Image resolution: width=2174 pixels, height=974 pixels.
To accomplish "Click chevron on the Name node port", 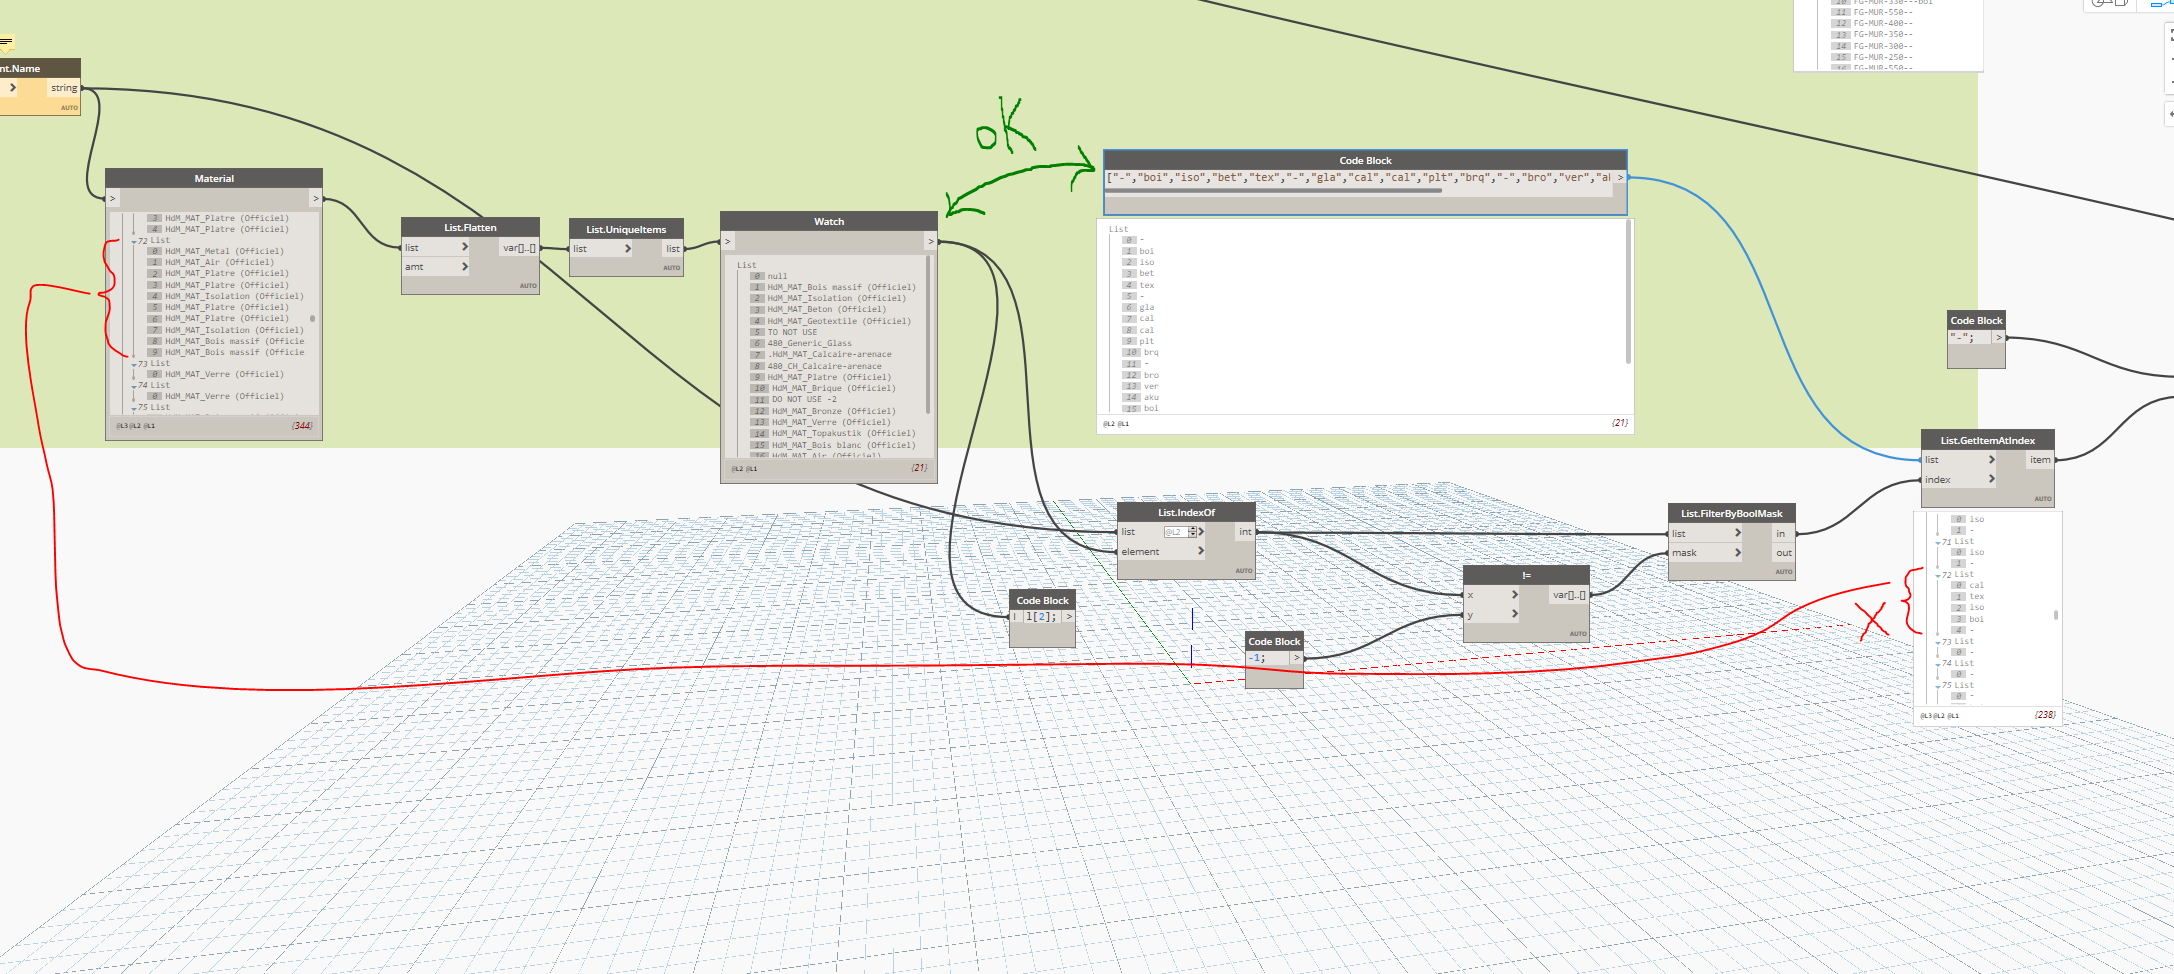I will pos(13,88).
